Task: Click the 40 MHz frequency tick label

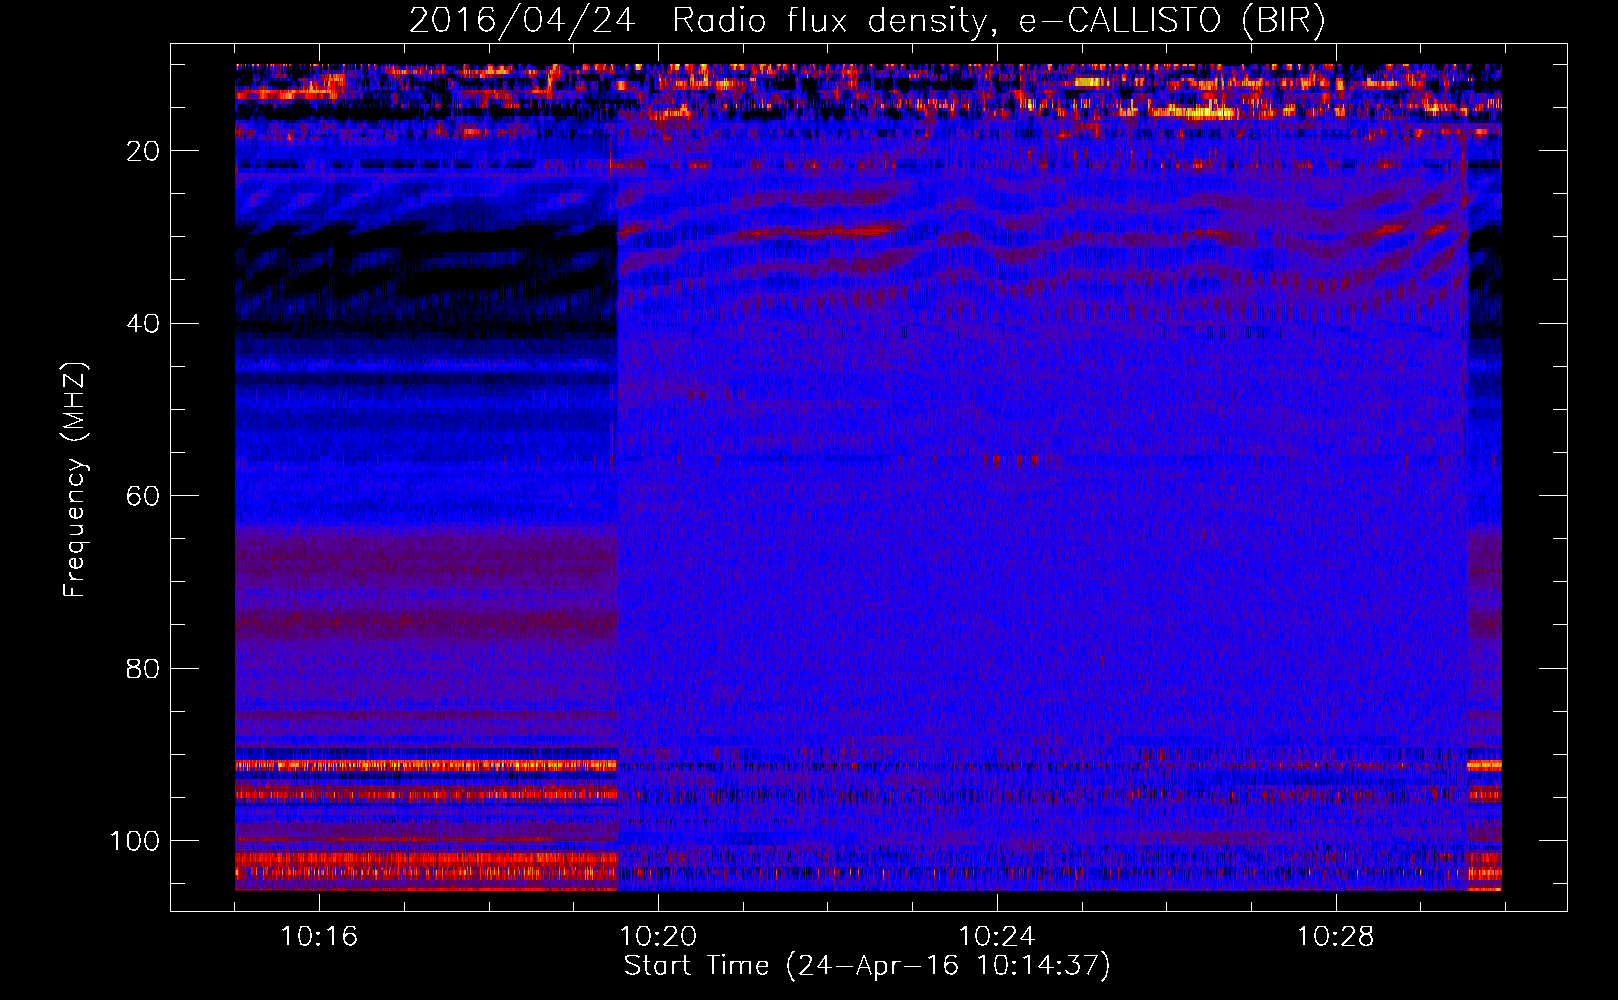Action: (x=143, y=324)
